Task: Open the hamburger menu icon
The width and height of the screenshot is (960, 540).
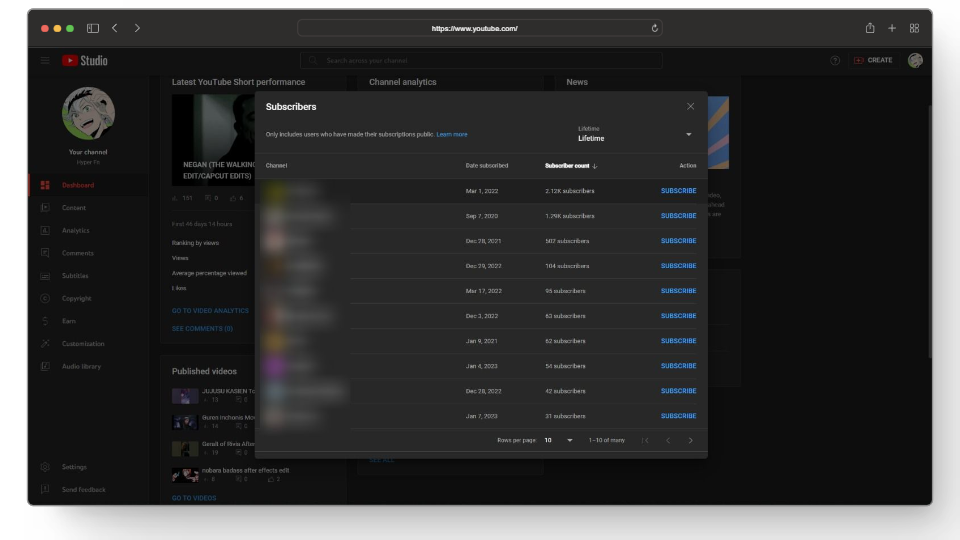Action: click(x=45, y=61)
